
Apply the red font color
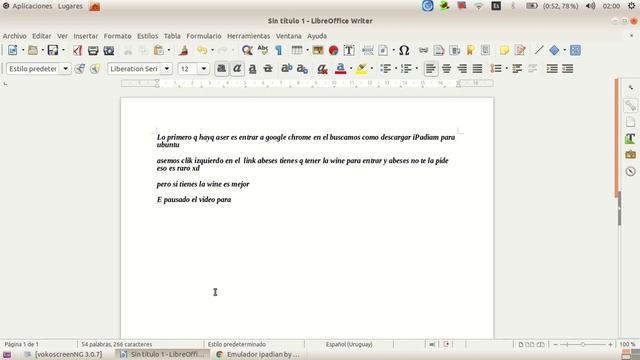tap(340, 69)
